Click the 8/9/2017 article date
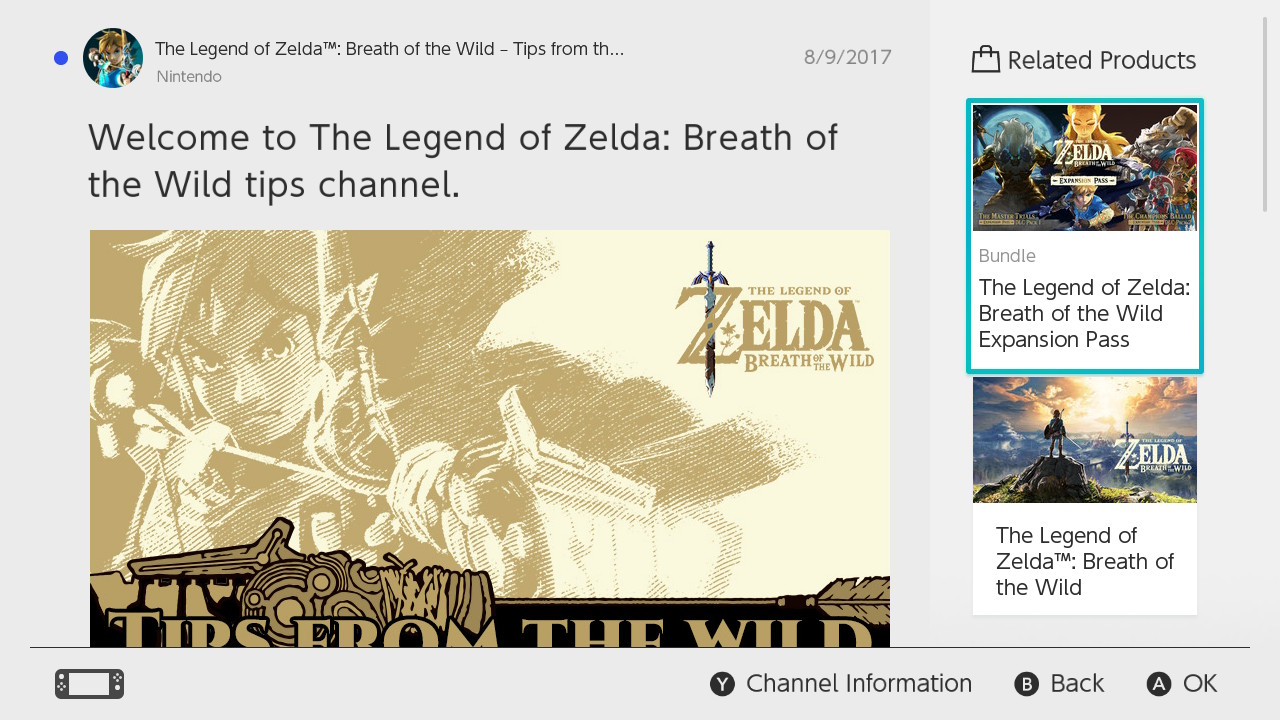 847,57
